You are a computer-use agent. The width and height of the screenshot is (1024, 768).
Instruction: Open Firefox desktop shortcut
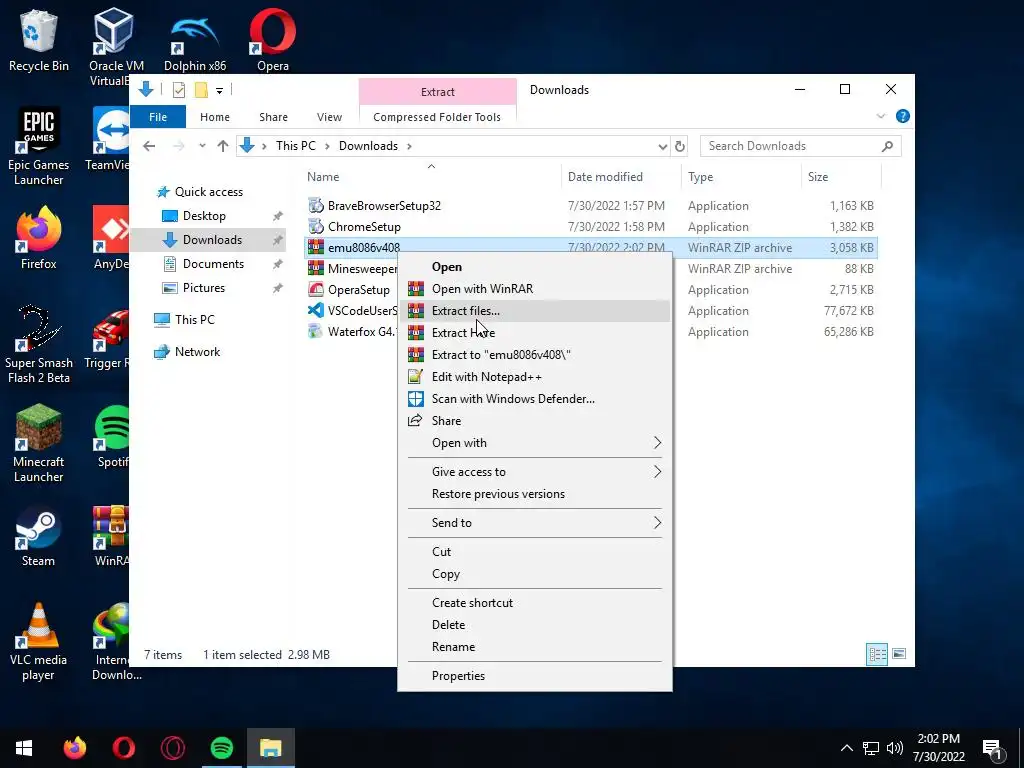coord(39,236)
